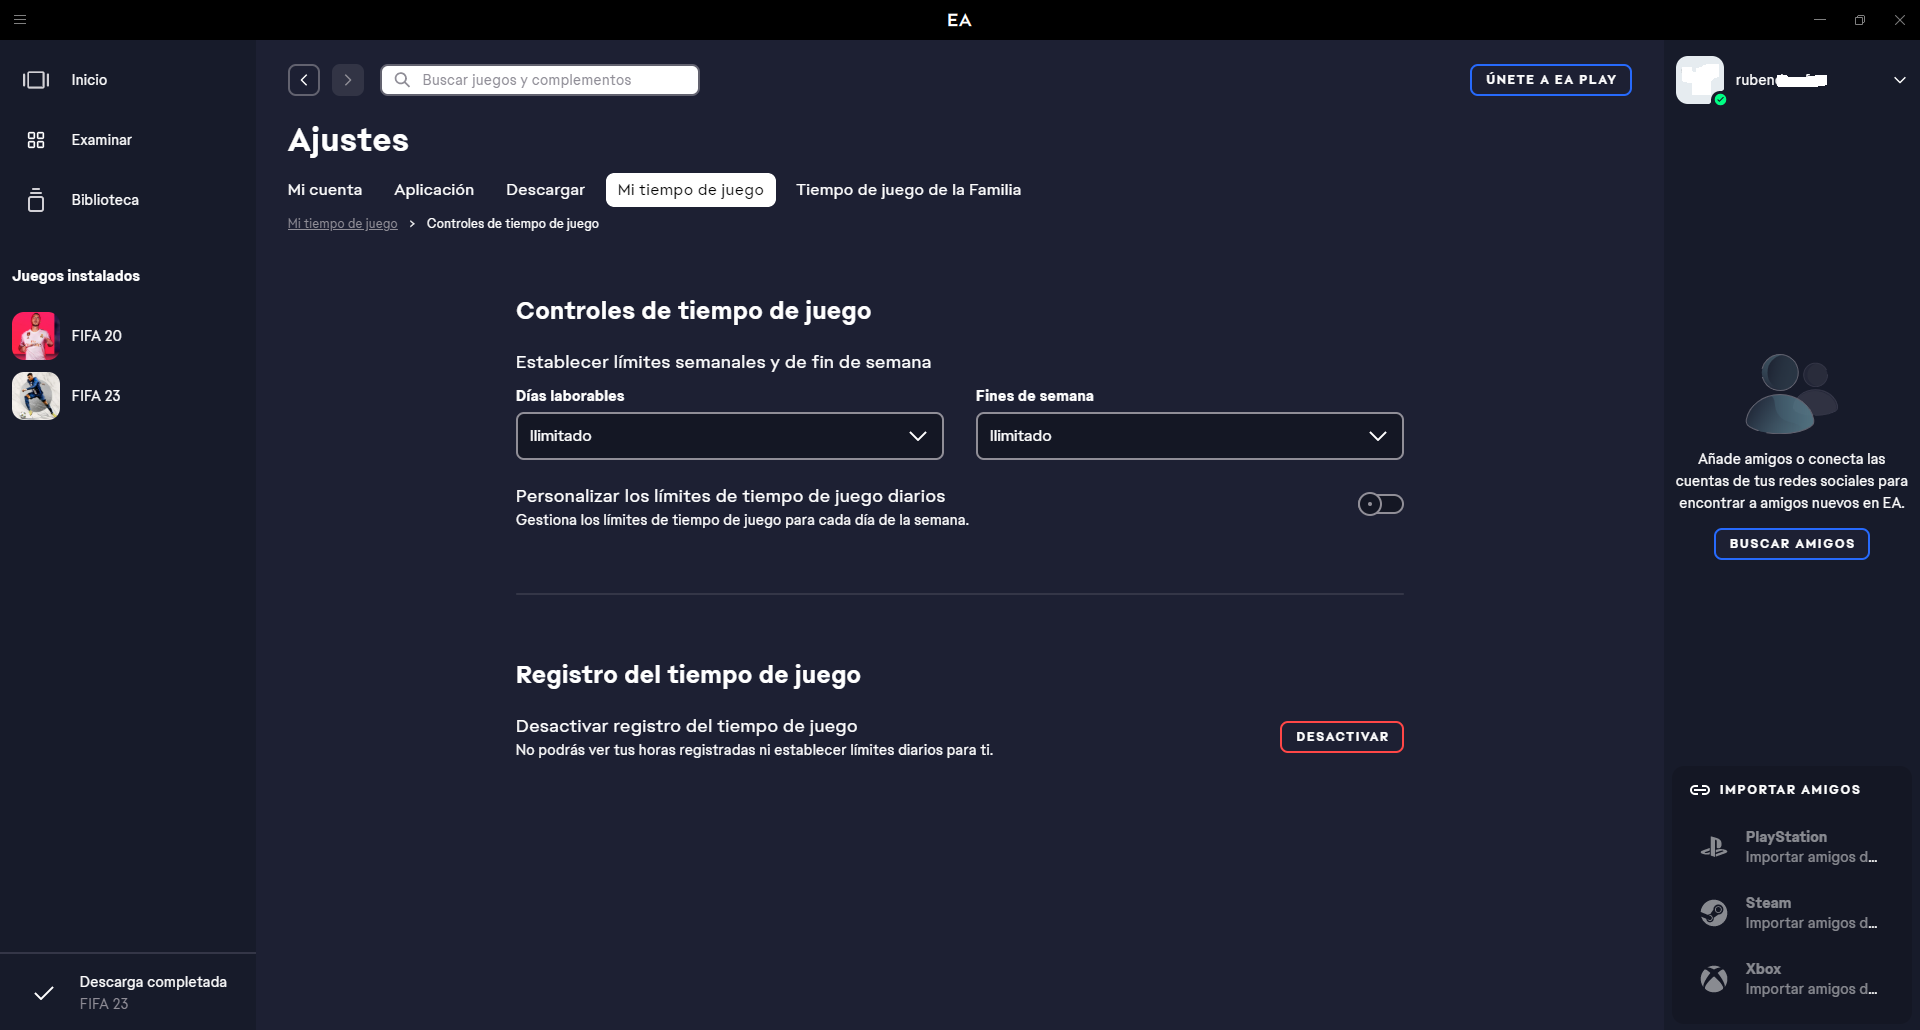Restore down the EA window

click(1860, 20)
